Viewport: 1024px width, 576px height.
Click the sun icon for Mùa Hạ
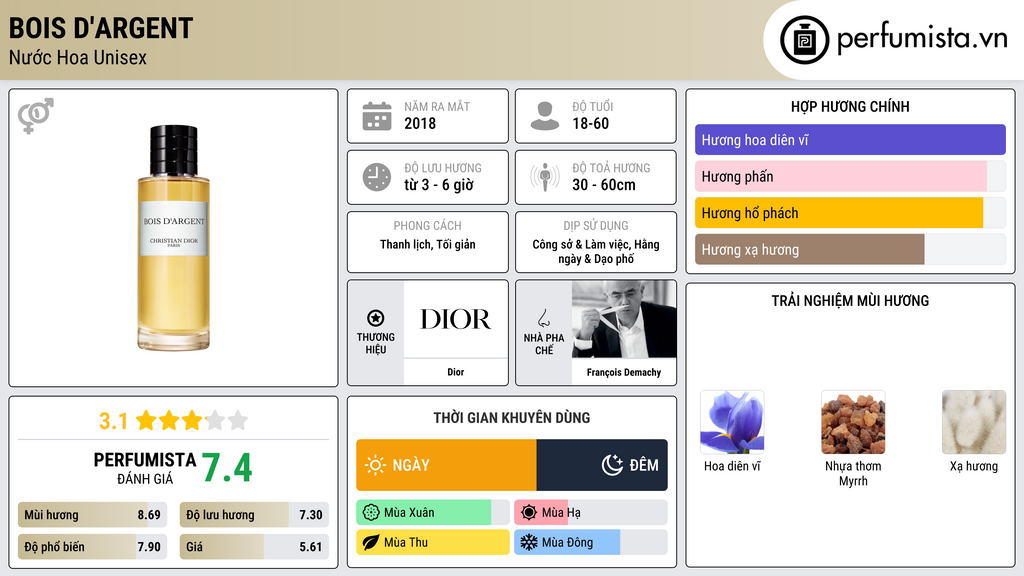point(529,513)
